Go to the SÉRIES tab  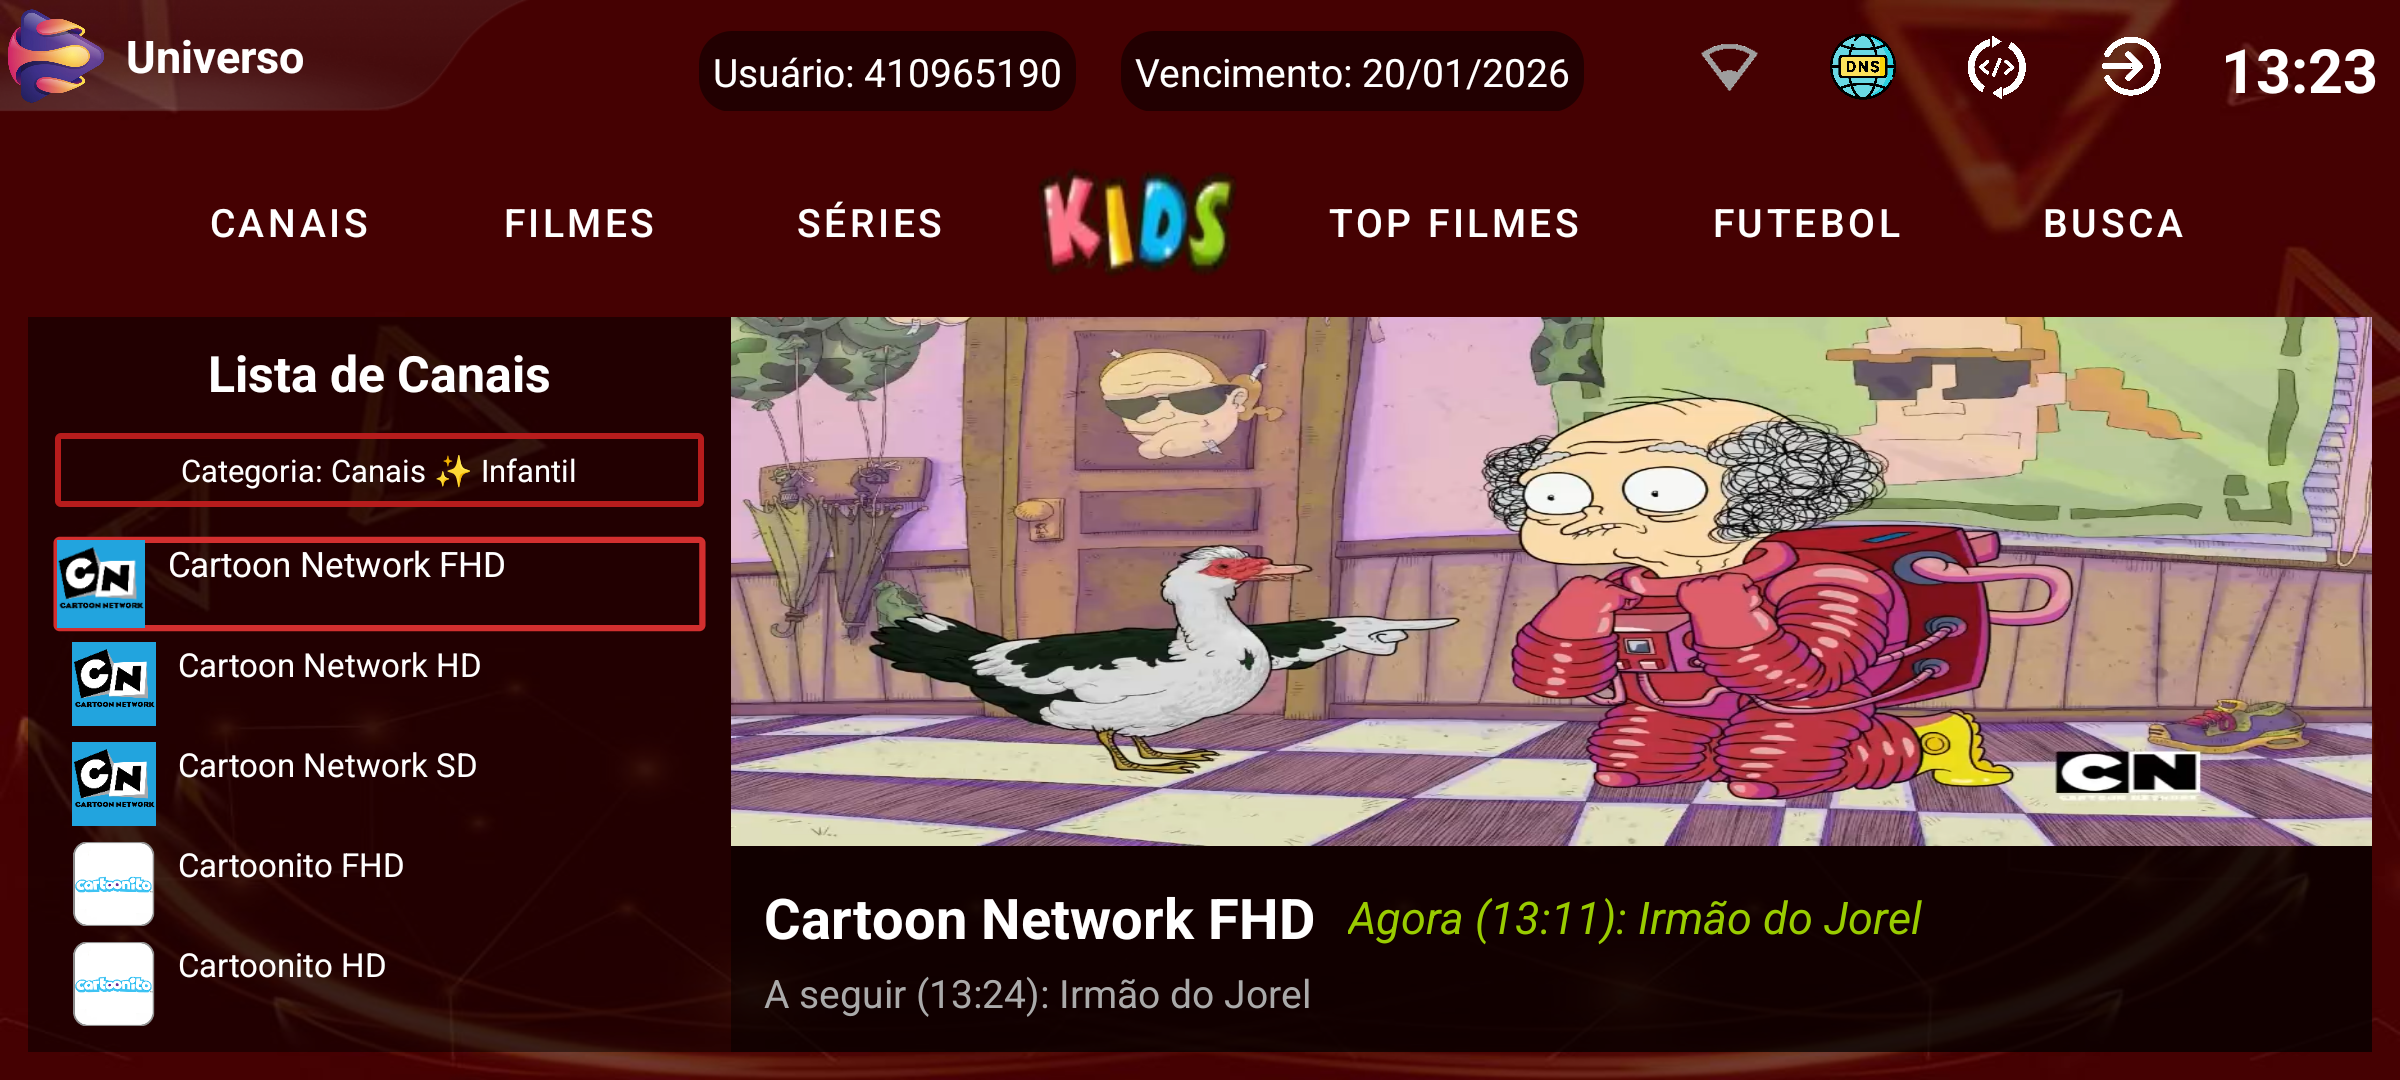[870, 224]
